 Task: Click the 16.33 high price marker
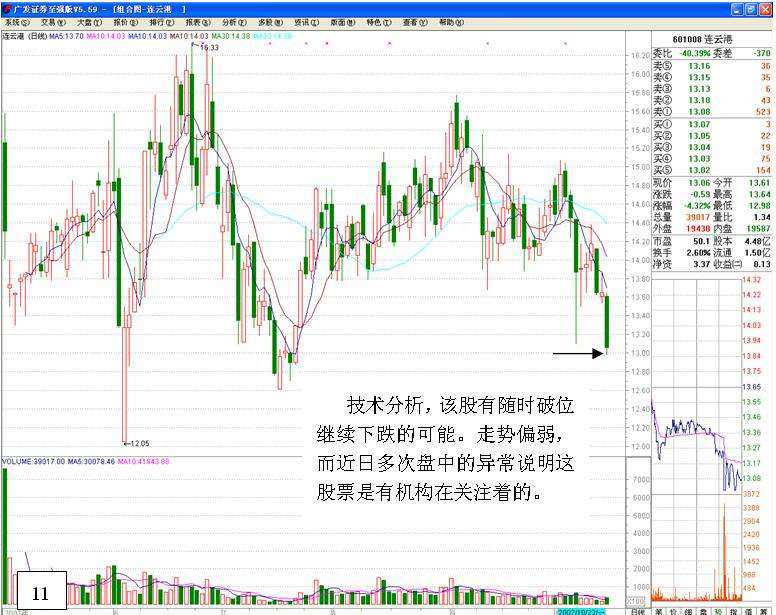tap(209, 47)
